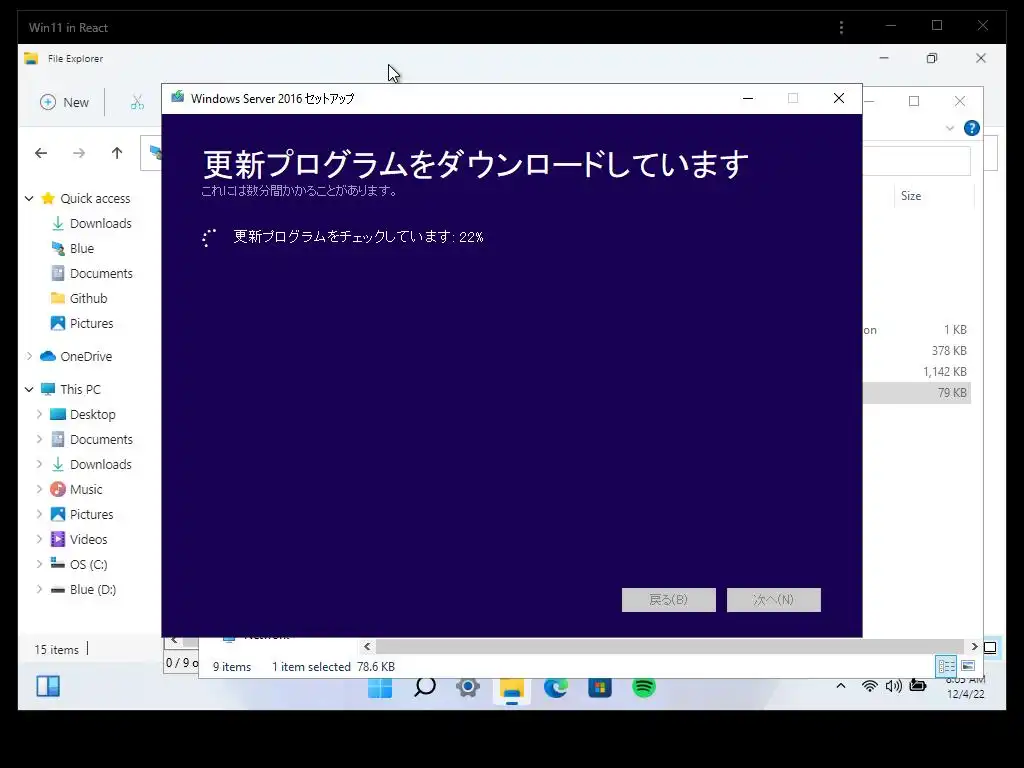The image size is (1024, 768).
Task: Click the Videos folder icon
Action: pos(58,539)
